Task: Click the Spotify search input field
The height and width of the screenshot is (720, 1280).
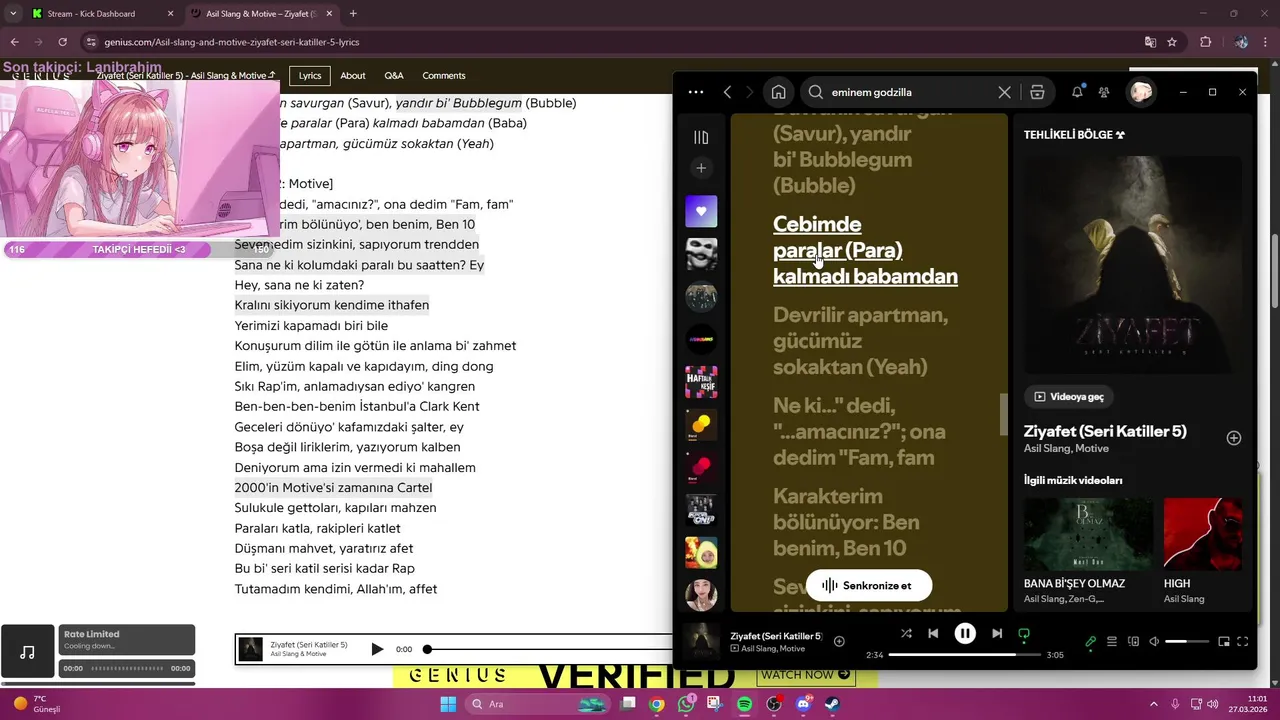Action: coord(908,92)
